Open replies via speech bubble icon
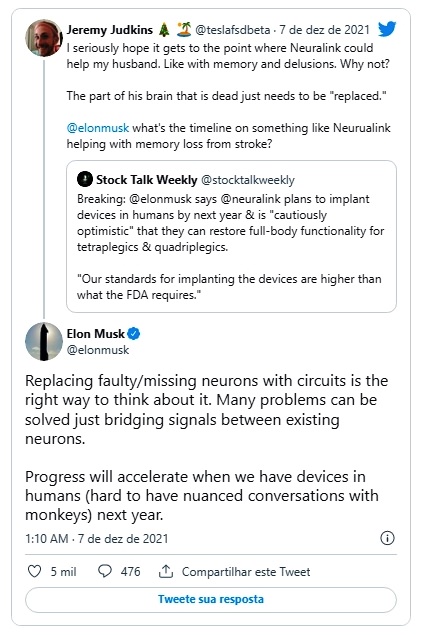The height and width of the screenshot is (635, 434). 105,571
